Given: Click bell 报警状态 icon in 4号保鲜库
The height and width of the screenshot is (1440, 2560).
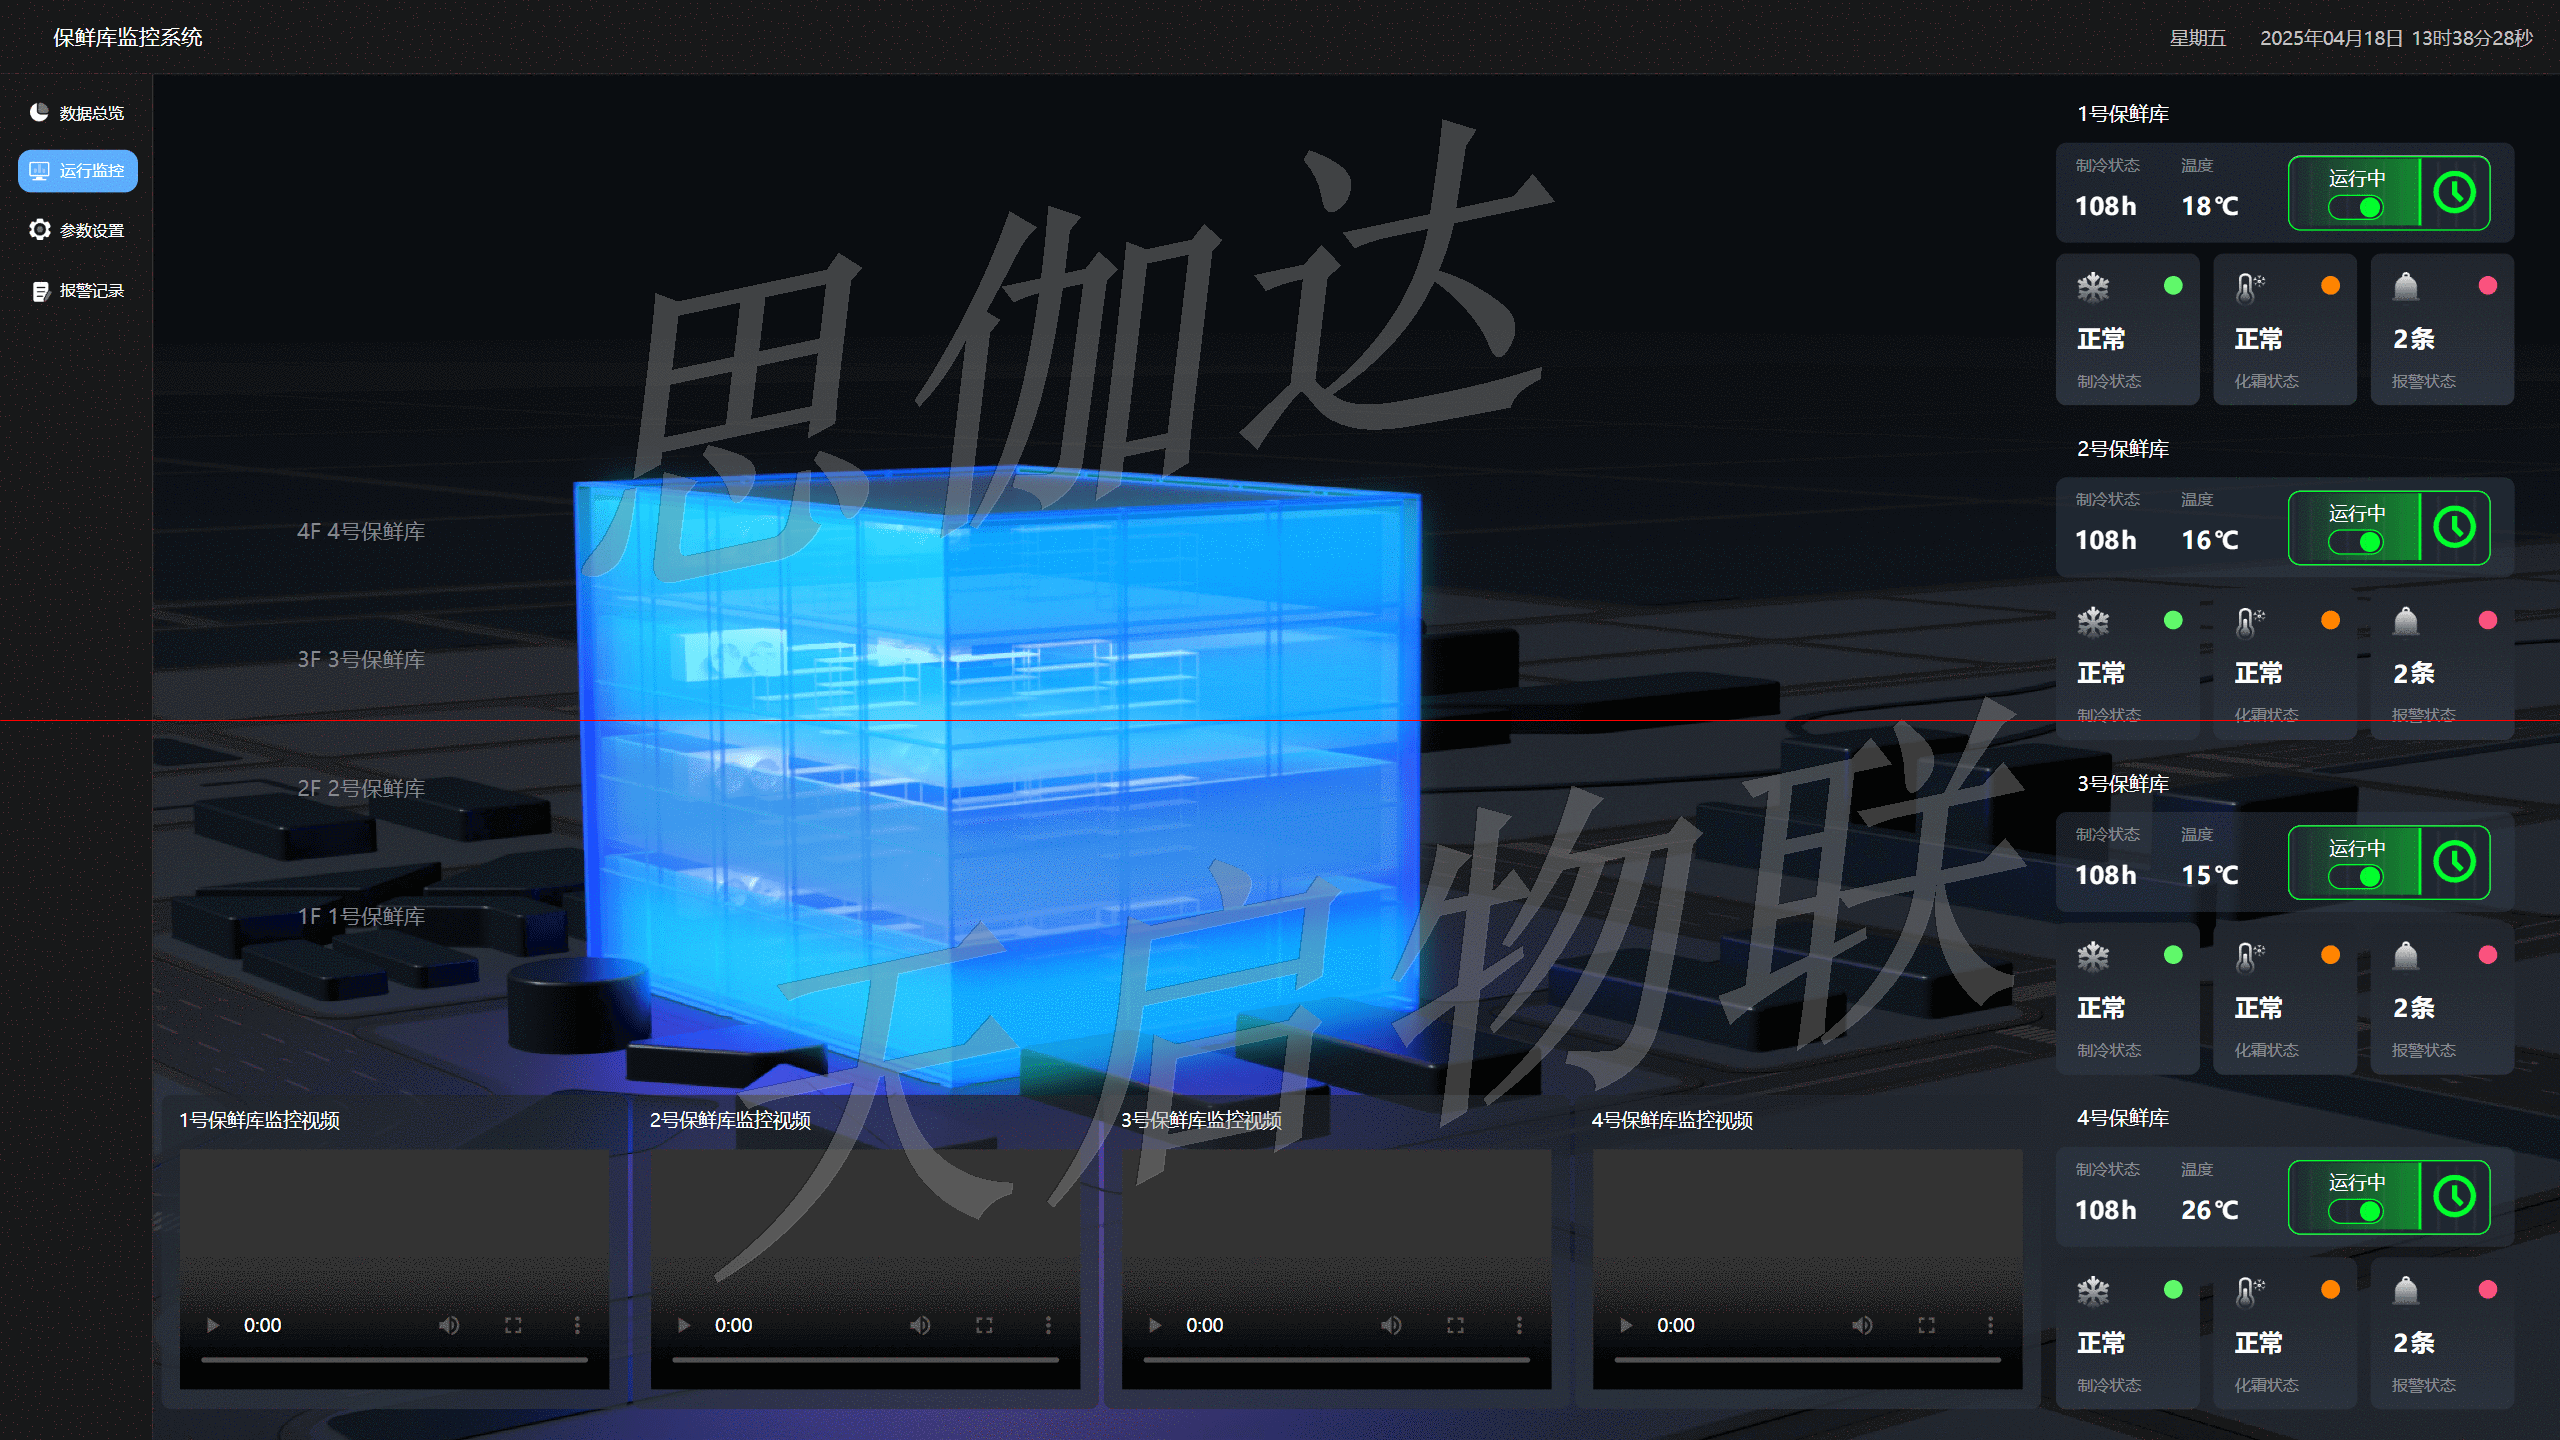Looking at the screenshot, I should [2406, 1291].
